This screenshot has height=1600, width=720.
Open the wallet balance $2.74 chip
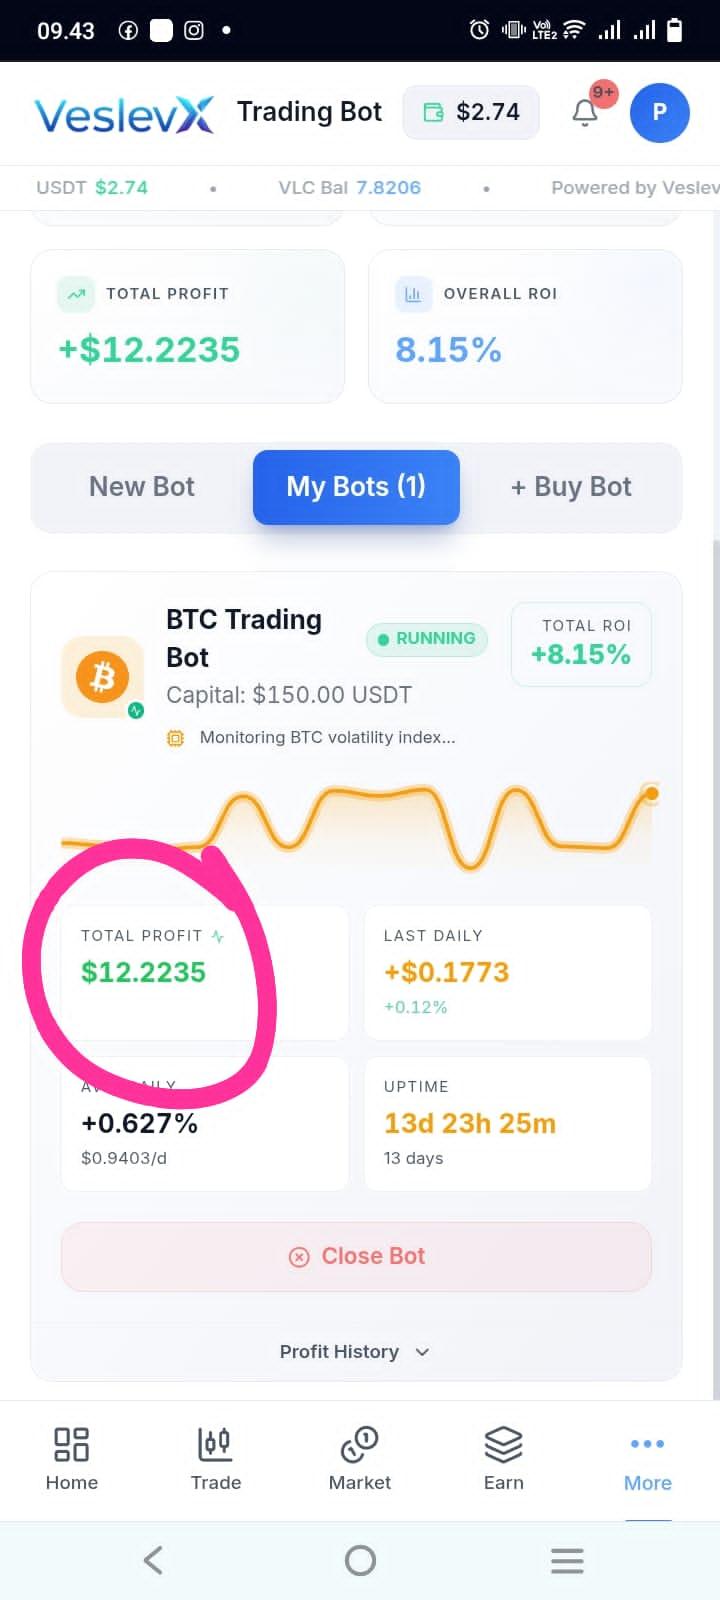(471, 112)
